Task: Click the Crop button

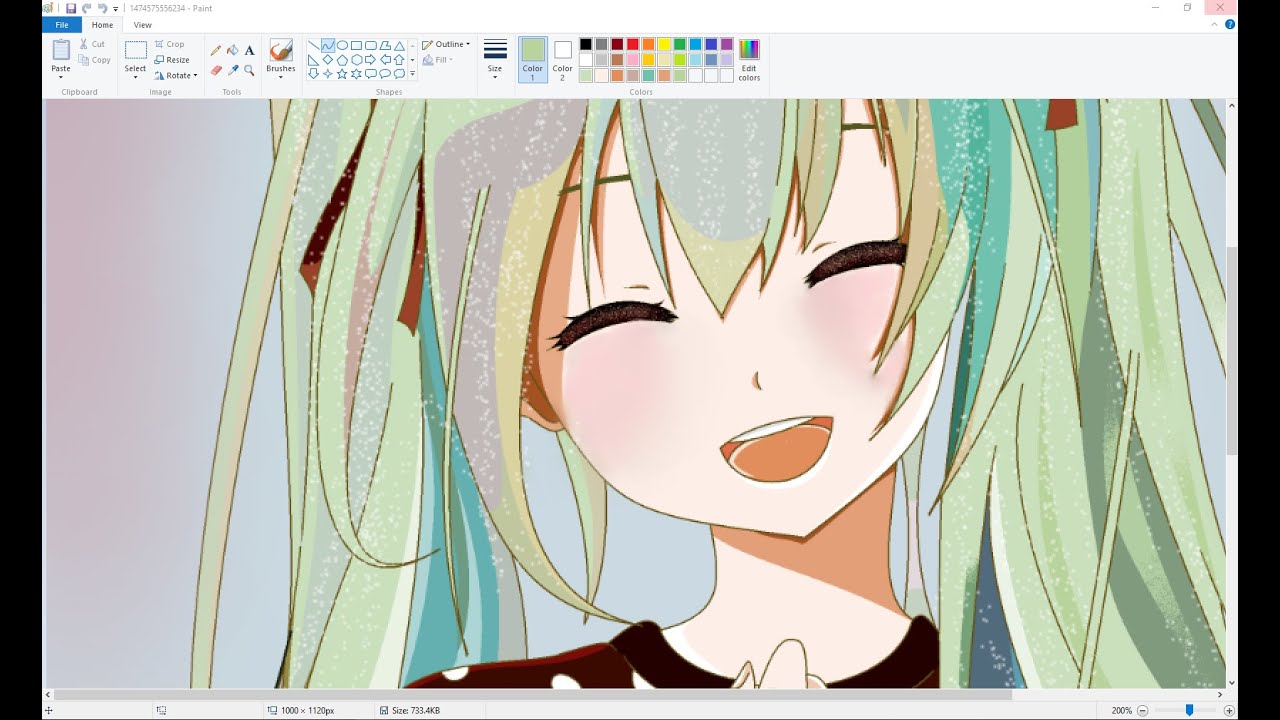Action: pos(169,44)
